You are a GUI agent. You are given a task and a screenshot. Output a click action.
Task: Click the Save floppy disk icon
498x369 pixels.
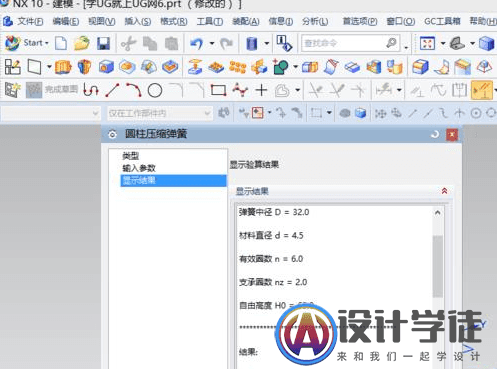click(103, 44)
